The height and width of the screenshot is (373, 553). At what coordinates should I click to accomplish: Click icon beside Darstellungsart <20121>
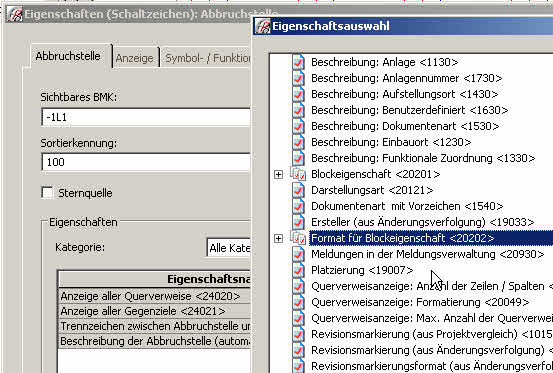(298, 190)
